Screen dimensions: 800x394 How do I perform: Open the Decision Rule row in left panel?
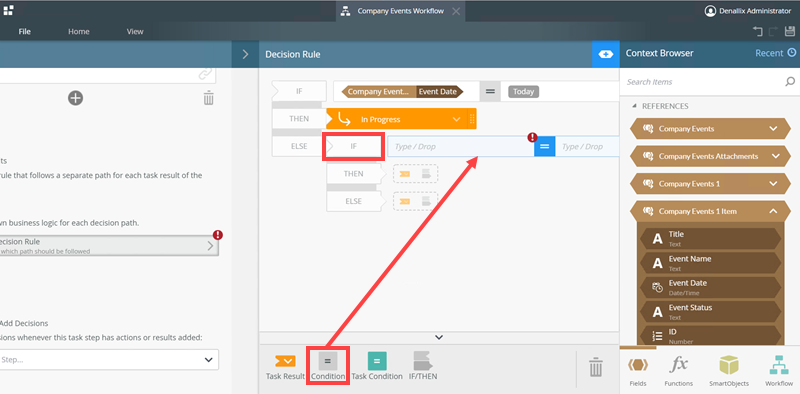(x=109, y=245)
